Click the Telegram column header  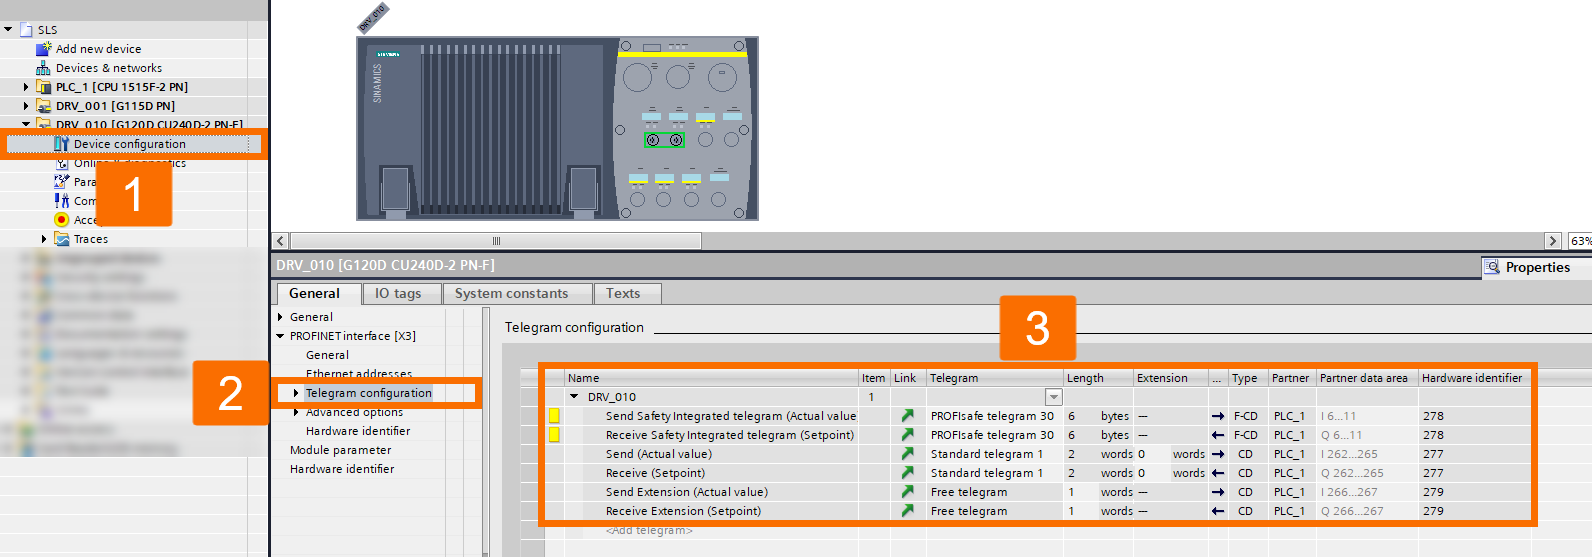(994, 378)
